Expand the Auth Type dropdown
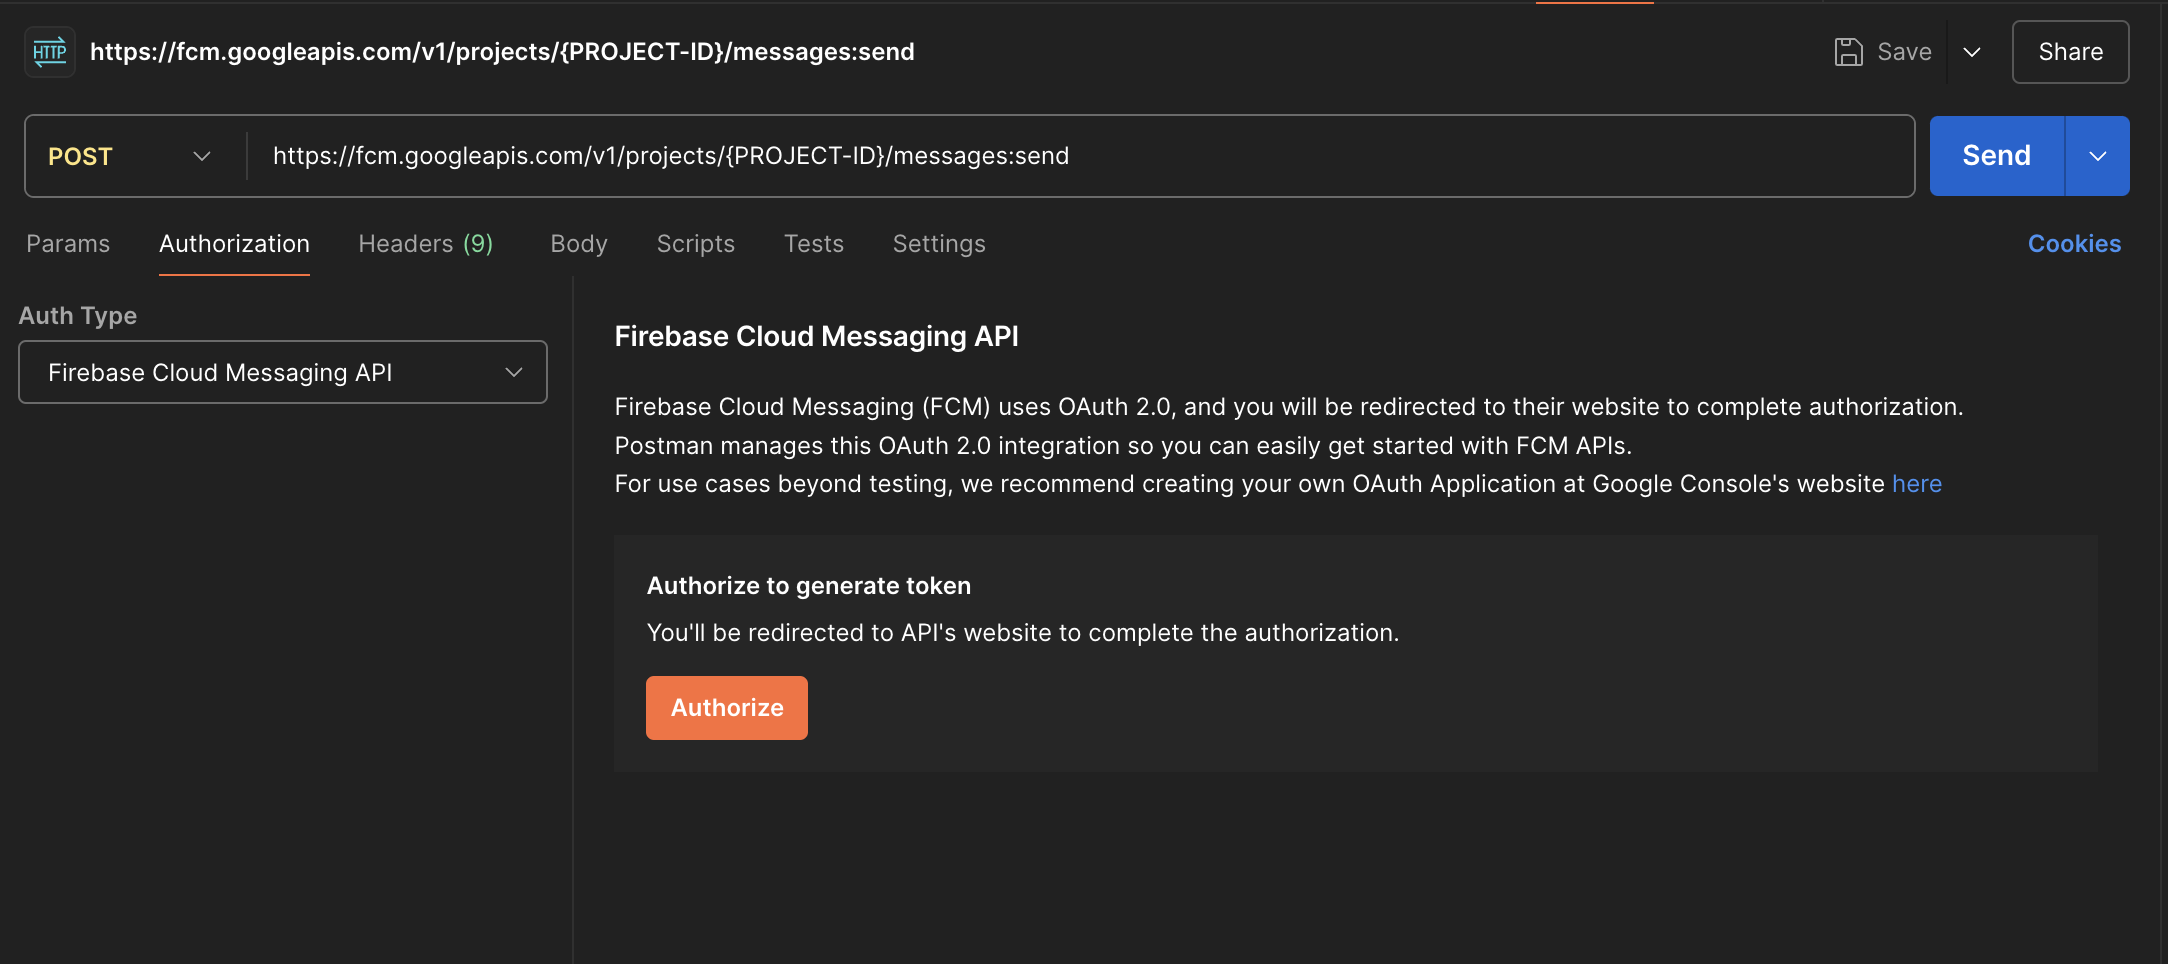The width and height of the screenshot is (2168, 964). pyautogui.click(x=283, y=372)
